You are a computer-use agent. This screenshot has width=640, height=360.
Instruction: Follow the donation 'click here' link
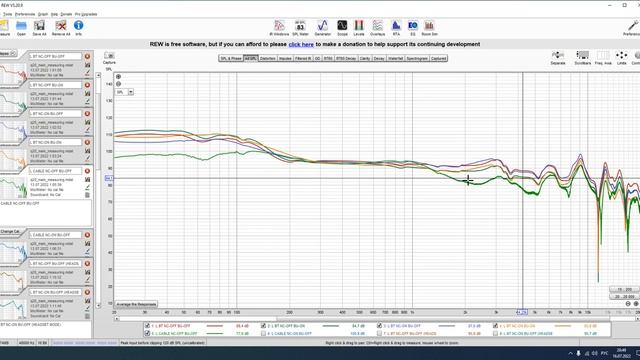[x=301, y=44]
